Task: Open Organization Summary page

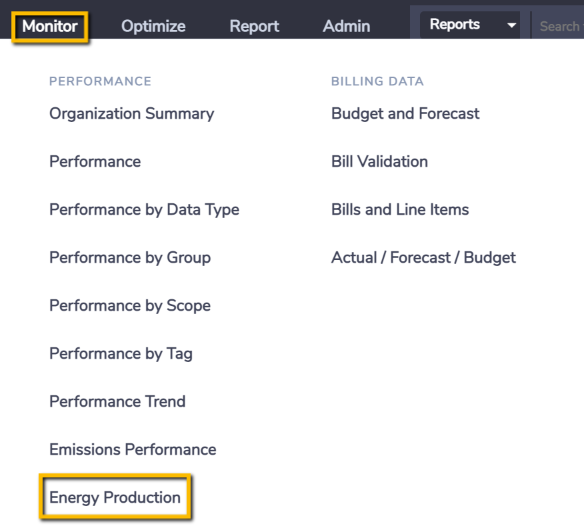Action: 131,114
